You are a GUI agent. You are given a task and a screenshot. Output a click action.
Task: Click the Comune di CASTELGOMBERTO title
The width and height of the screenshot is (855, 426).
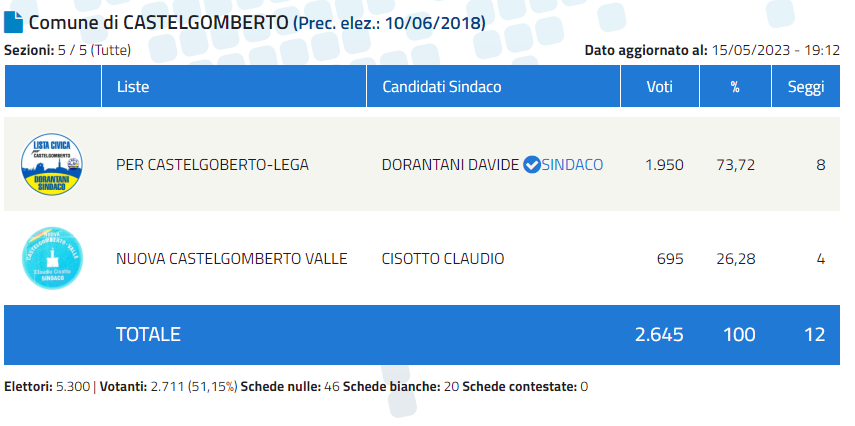coord(158,23)
